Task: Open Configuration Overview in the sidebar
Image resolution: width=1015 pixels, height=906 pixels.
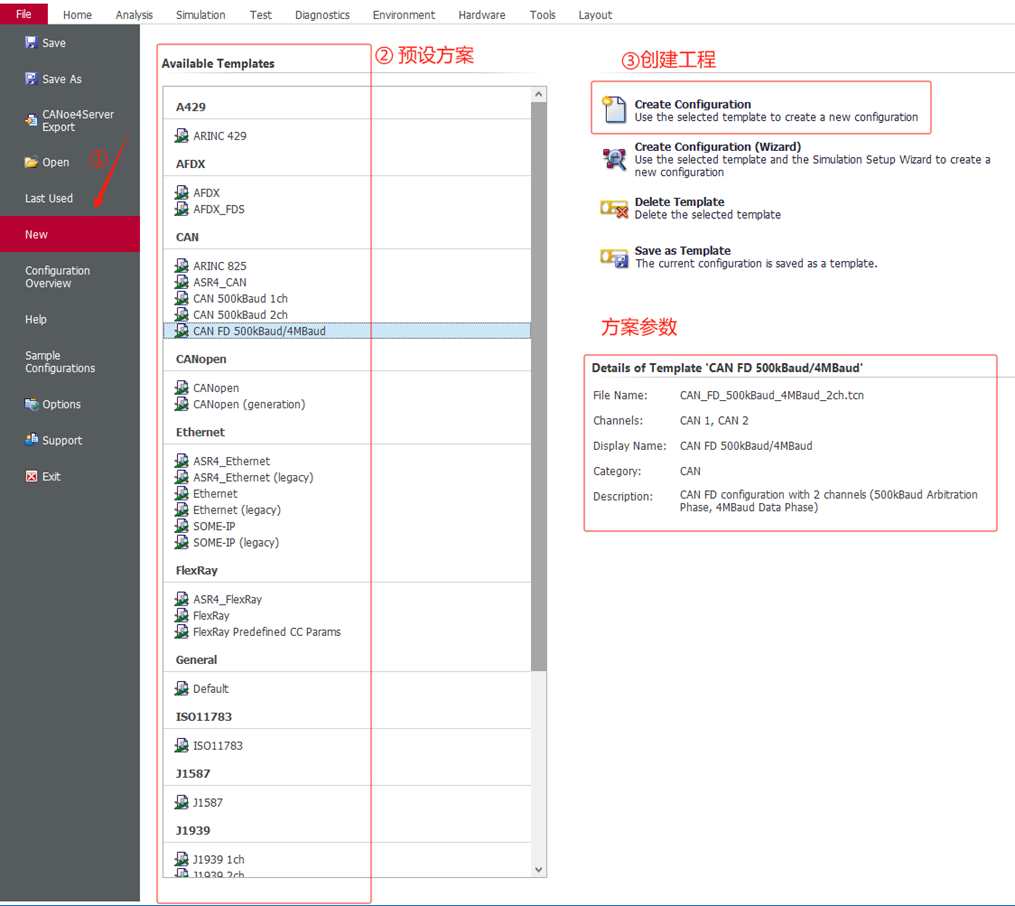Action: click(x=70, y=277)
